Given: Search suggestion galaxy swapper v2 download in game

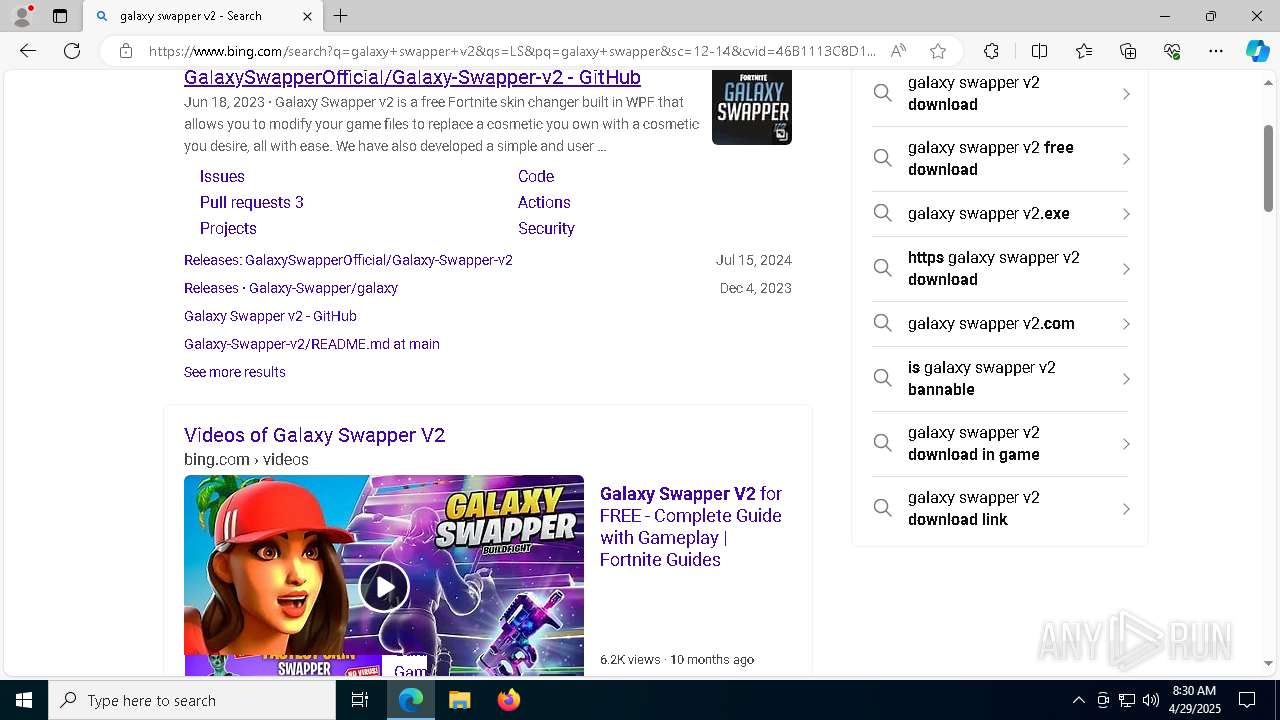Looking at the screenshot, I should point(1000,444).
